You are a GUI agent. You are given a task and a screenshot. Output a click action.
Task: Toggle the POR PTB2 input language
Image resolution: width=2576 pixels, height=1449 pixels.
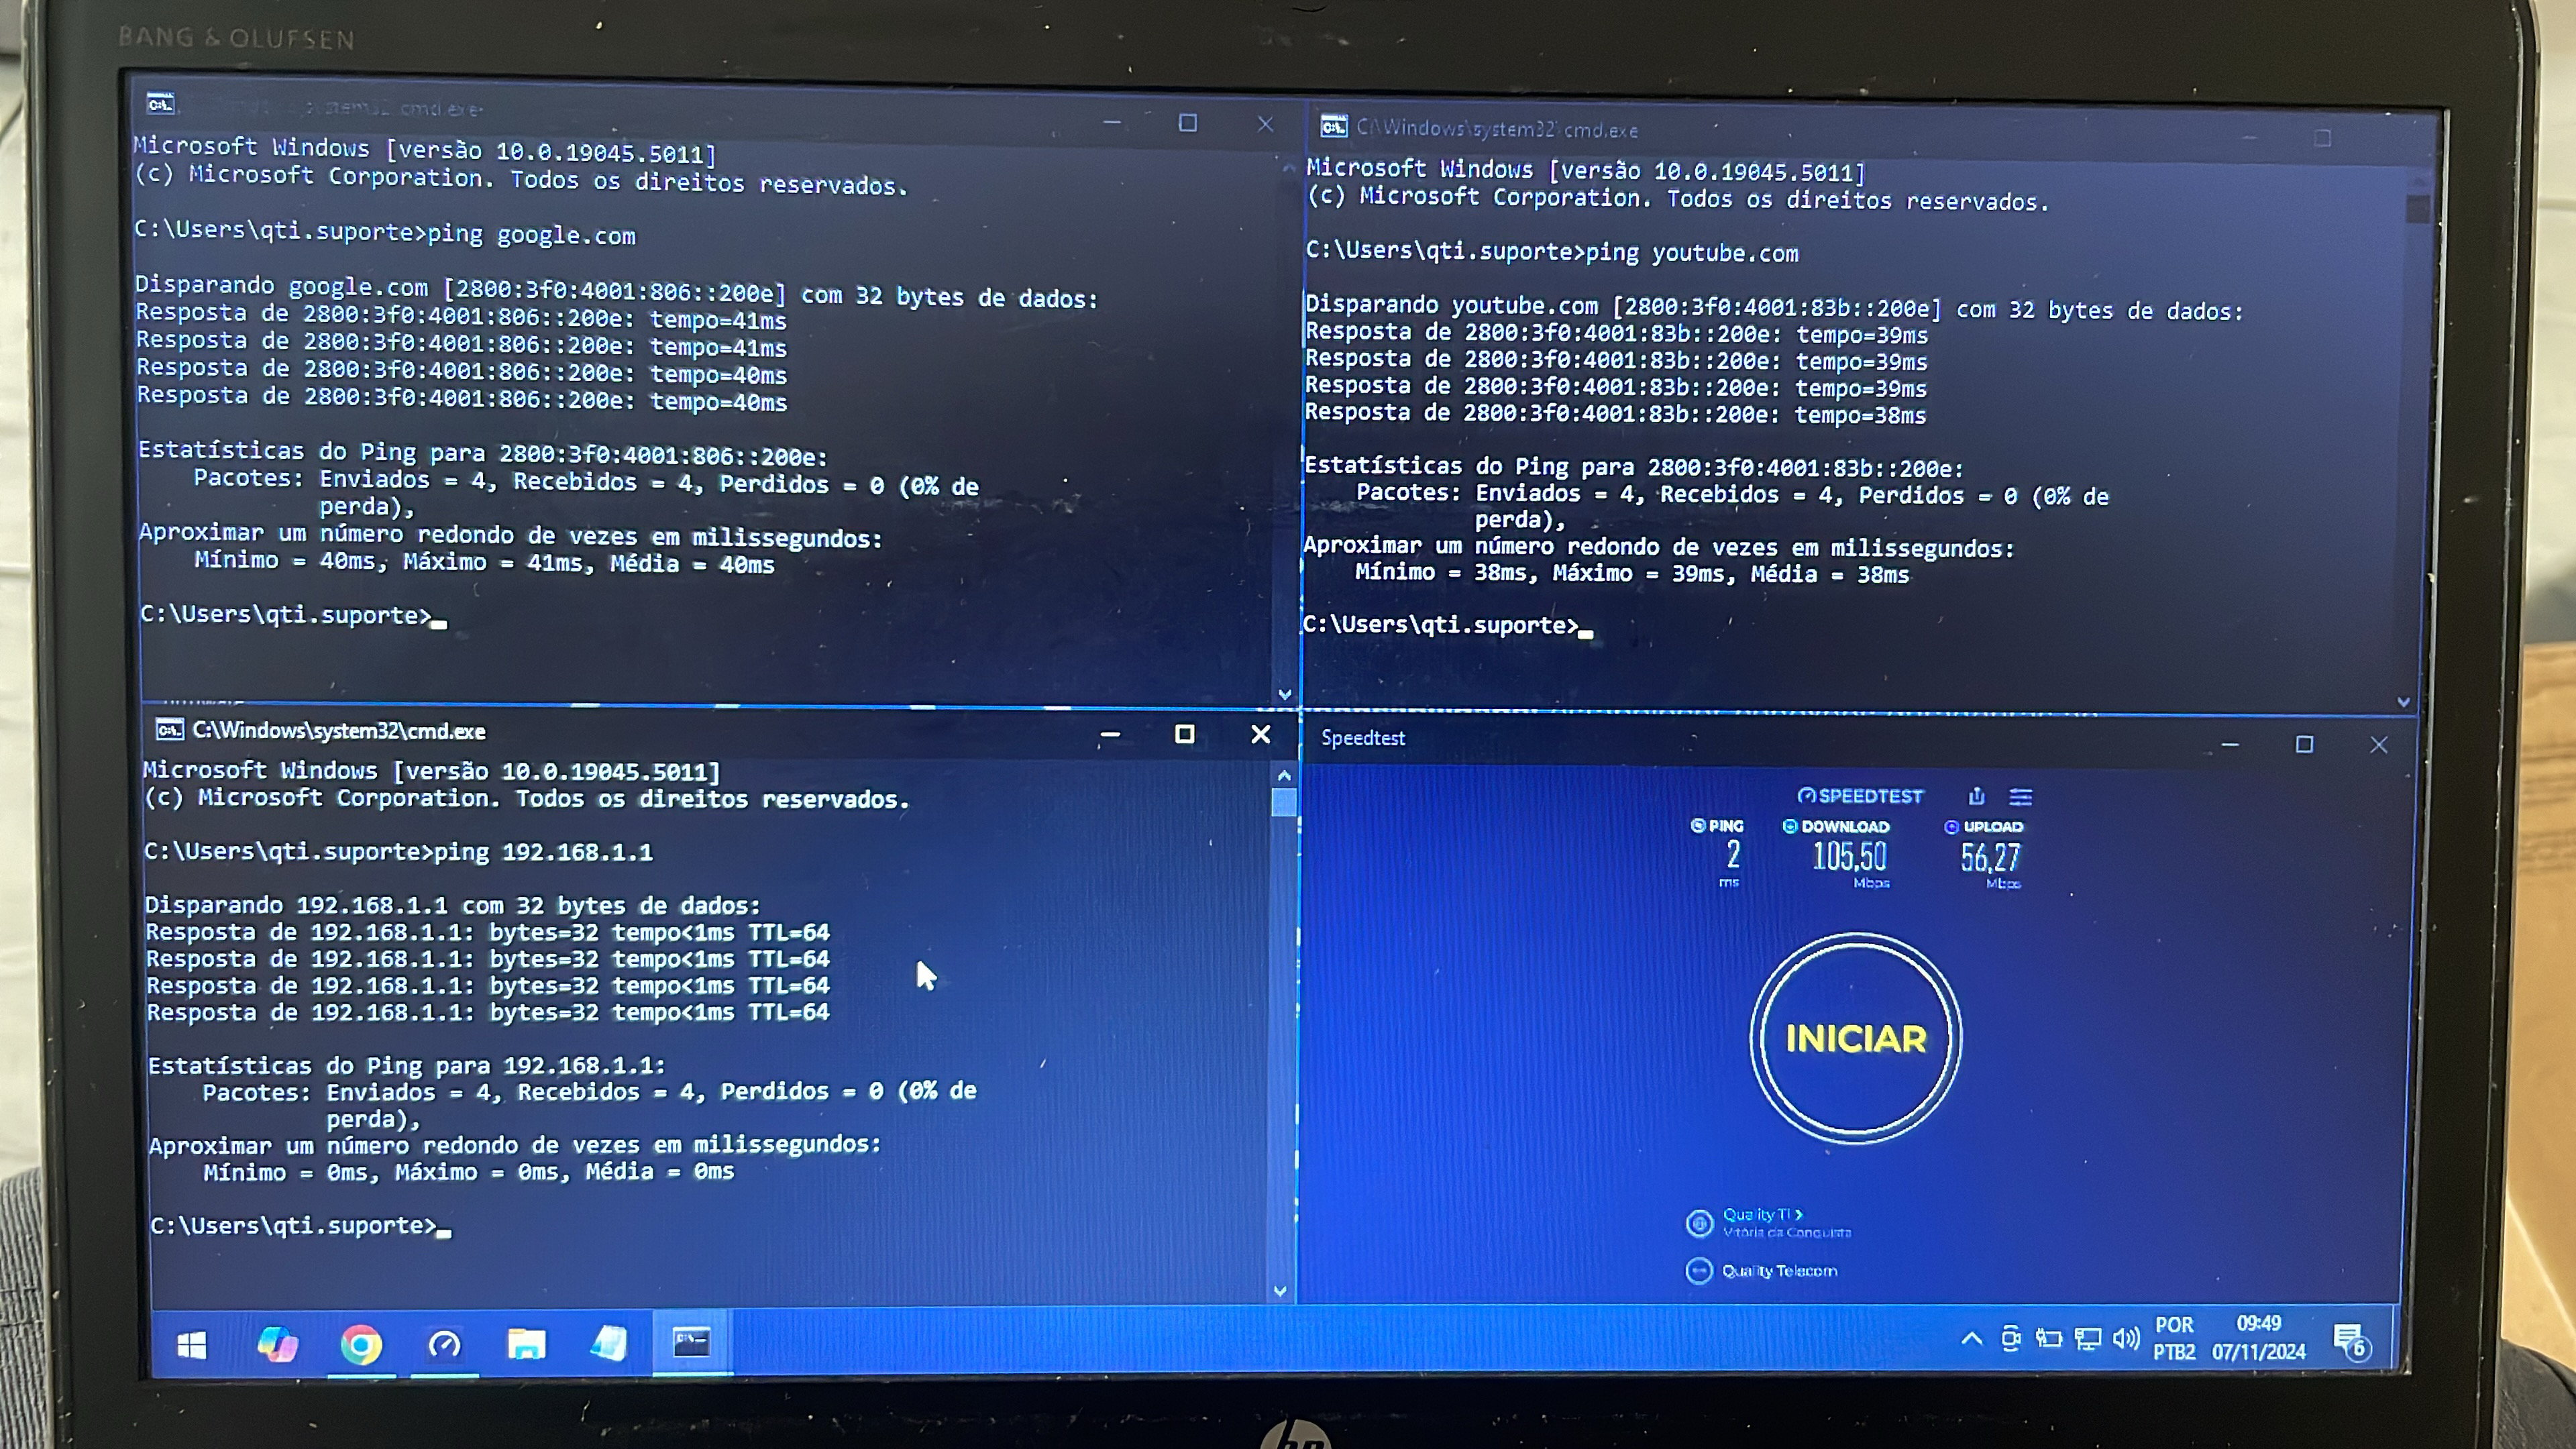(x=2174, y=1338)
